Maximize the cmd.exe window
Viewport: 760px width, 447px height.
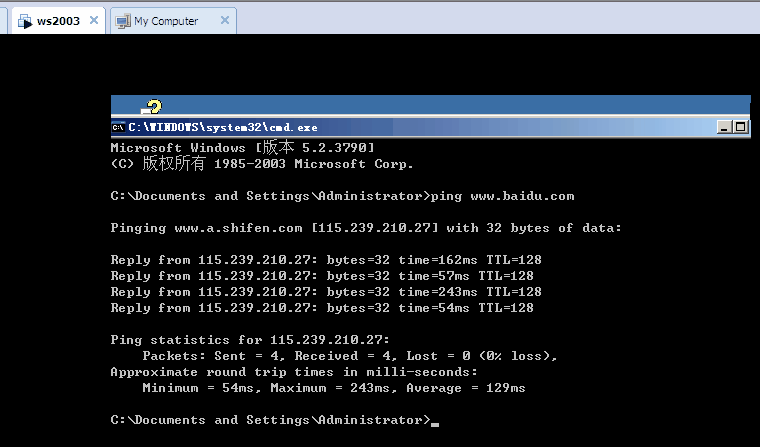tap(740, 127)
